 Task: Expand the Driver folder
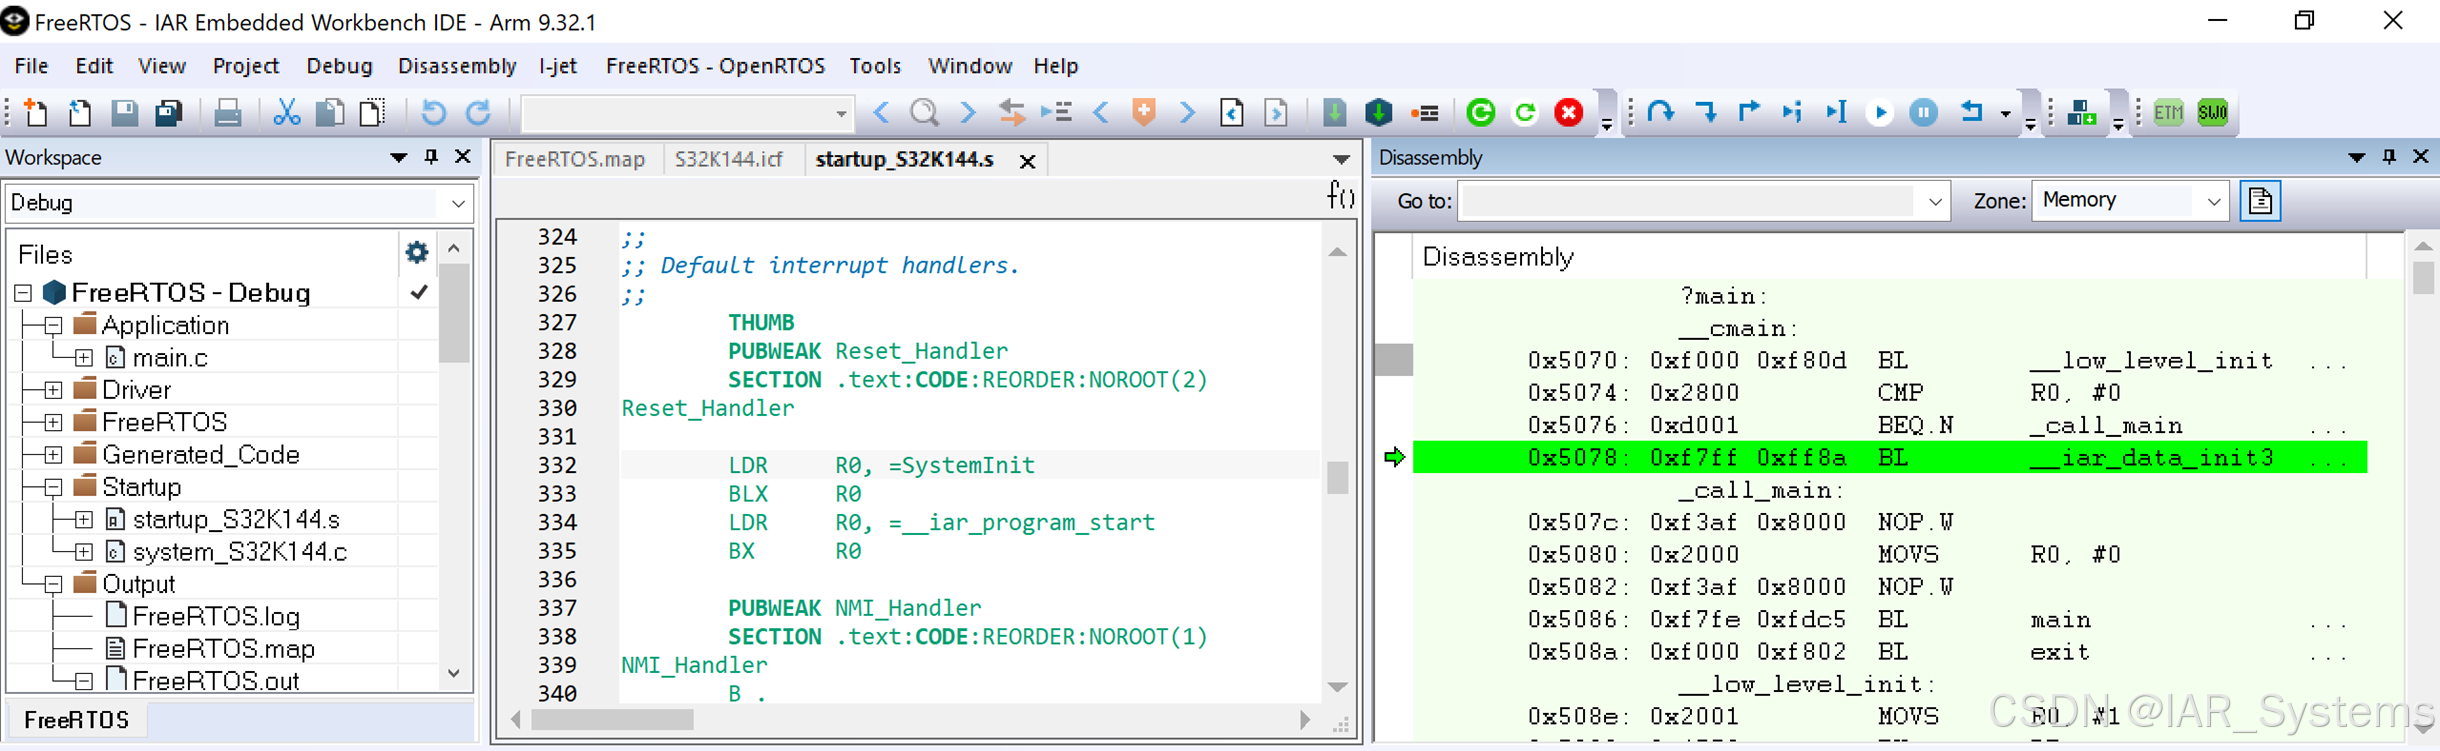pyautogui.click(x=53, y=390)
